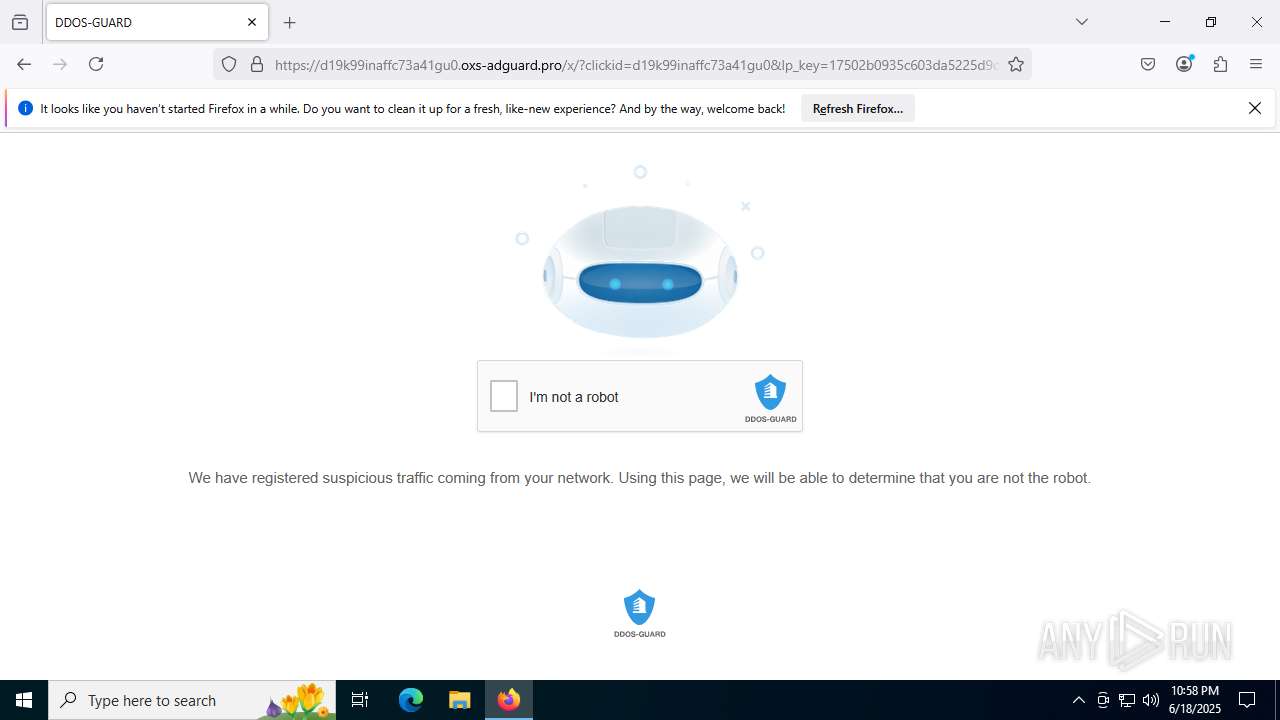The height and width of the screenshot is (720, 1280).
Task: Click Firefox taskbar icon
Action: 509,700
